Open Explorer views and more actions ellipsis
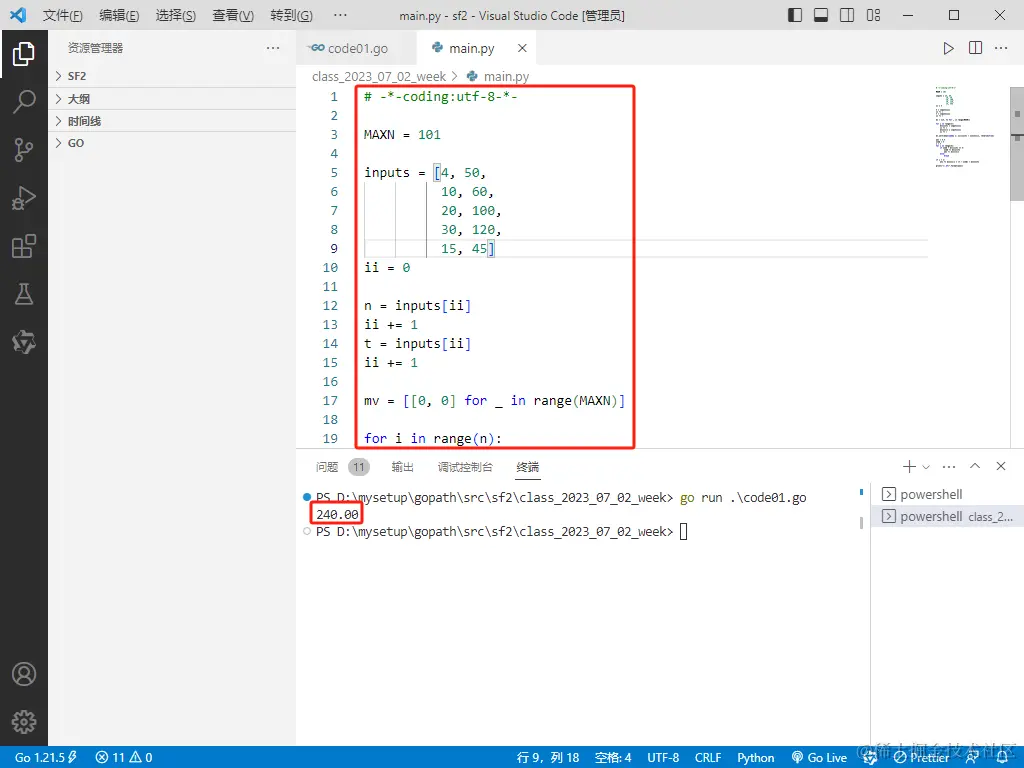This screenshot has width=1024, height=768. (273, 48)
